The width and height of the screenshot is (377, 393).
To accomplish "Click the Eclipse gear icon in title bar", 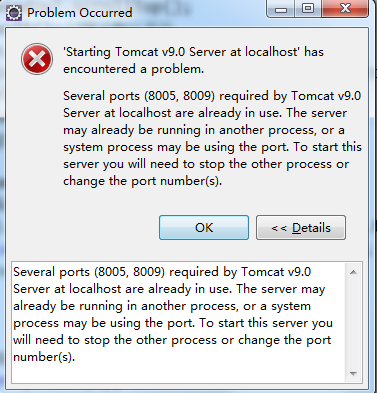I will pos(14,13).
